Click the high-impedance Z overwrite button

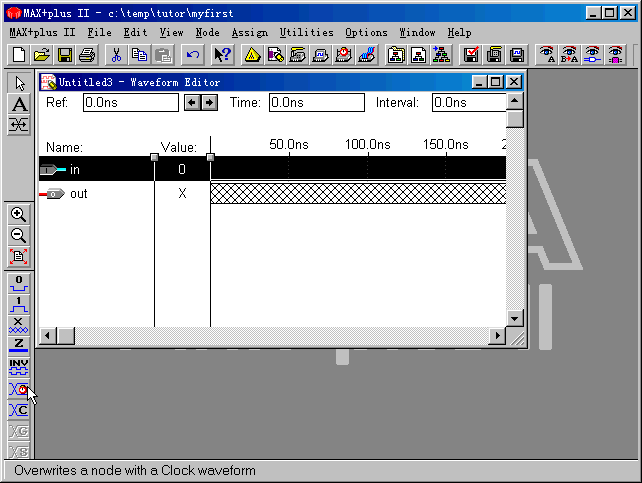[18, 343]
